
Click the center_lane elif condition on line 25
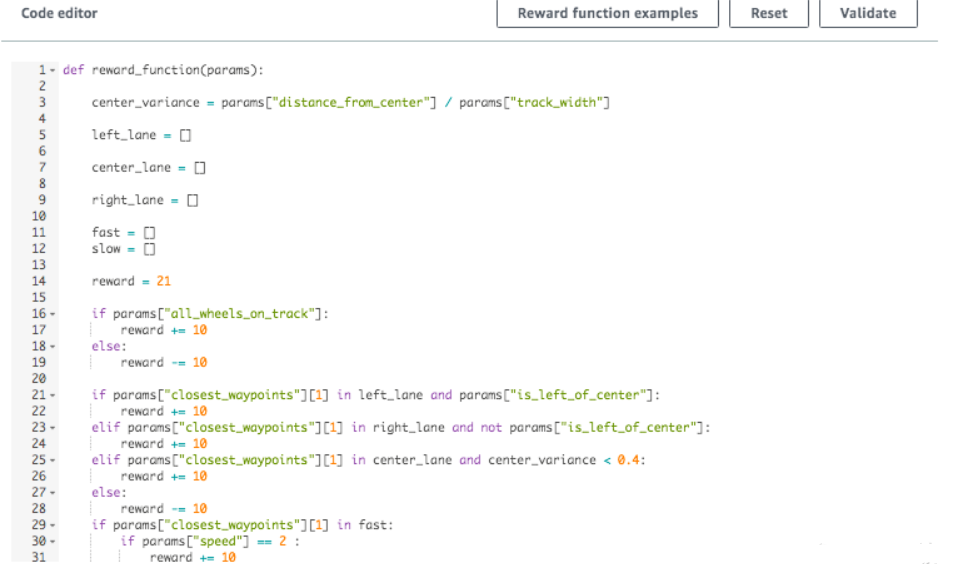(368, 460)
